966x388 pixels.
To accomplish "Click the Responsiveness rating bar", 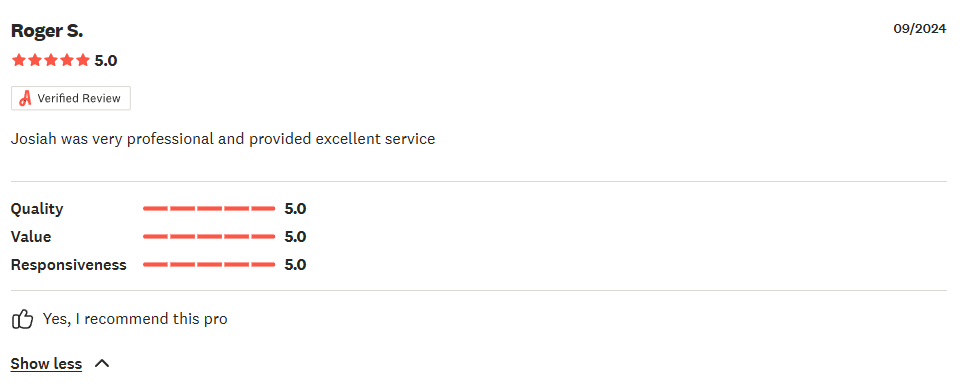I will [209, 265].
